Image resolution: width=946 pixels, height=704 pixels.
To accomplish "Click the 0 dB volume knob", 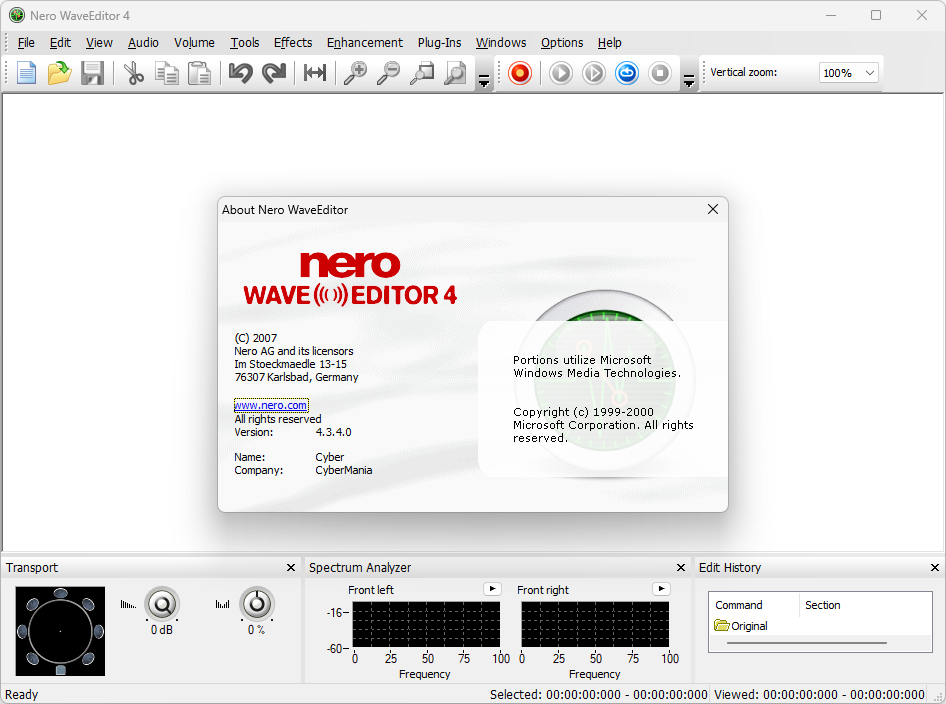I will pos(162,604).
